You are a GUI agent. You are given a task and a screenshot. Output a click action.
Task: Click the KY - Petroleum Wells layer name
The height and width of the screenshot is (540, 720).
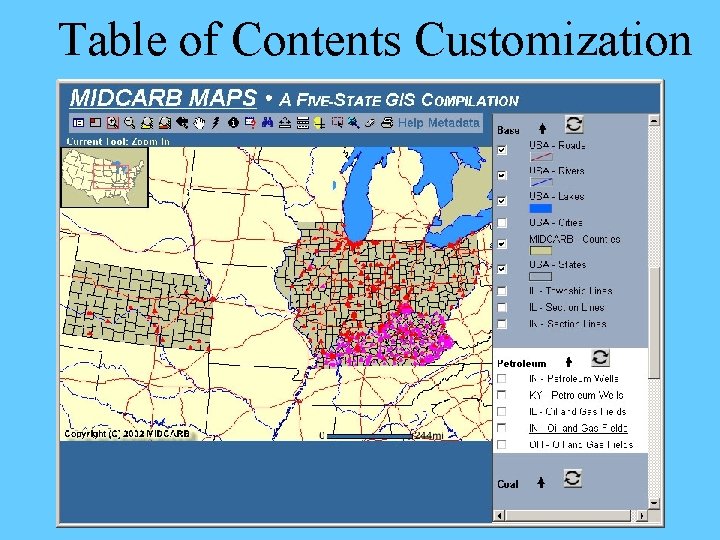(x=576, y=395)
